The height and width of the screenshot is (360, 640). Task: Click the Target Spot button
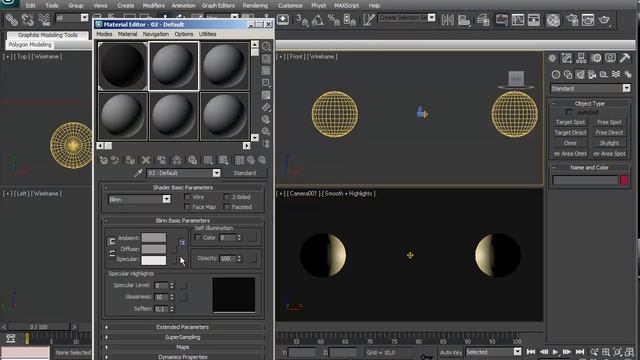(x=570, y=122)
